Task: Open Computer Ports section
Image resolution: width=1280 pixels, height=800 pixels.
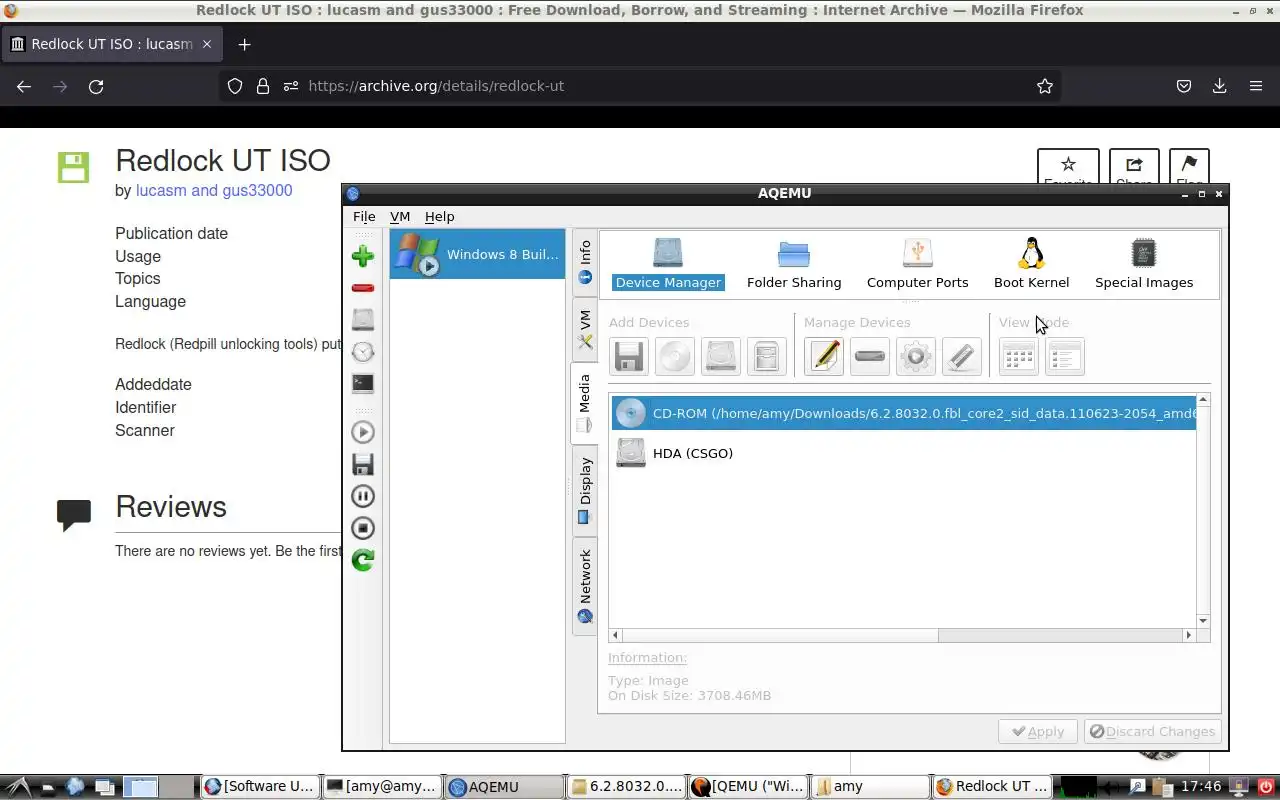Action: point(917,264)
